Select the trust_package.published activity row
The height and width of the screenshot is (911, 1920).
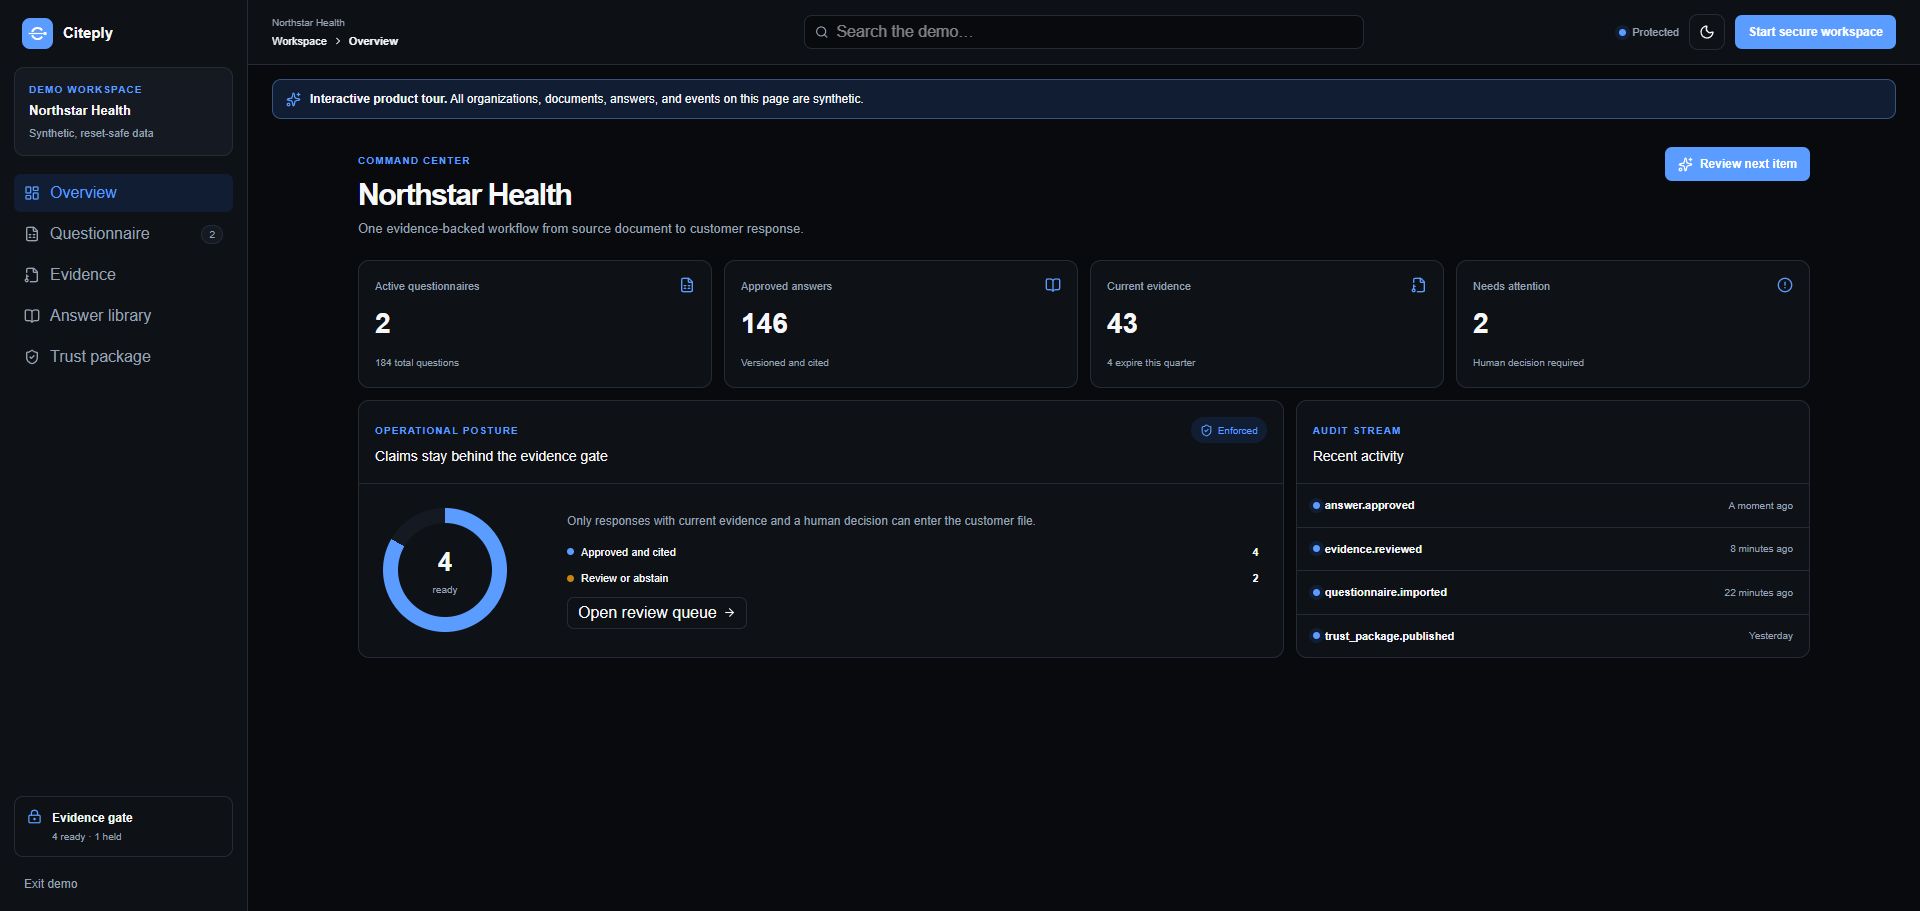pyautogui.click(x=1553, y=636)
